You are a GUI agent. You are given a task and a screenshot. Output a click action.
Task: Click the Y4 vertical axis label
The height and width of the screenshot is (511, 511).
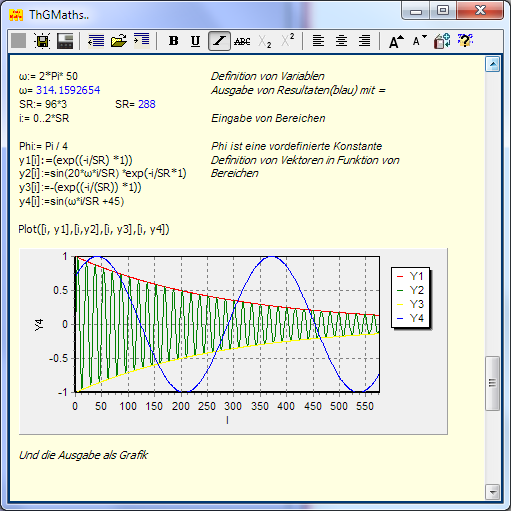[x=39, y=325]
